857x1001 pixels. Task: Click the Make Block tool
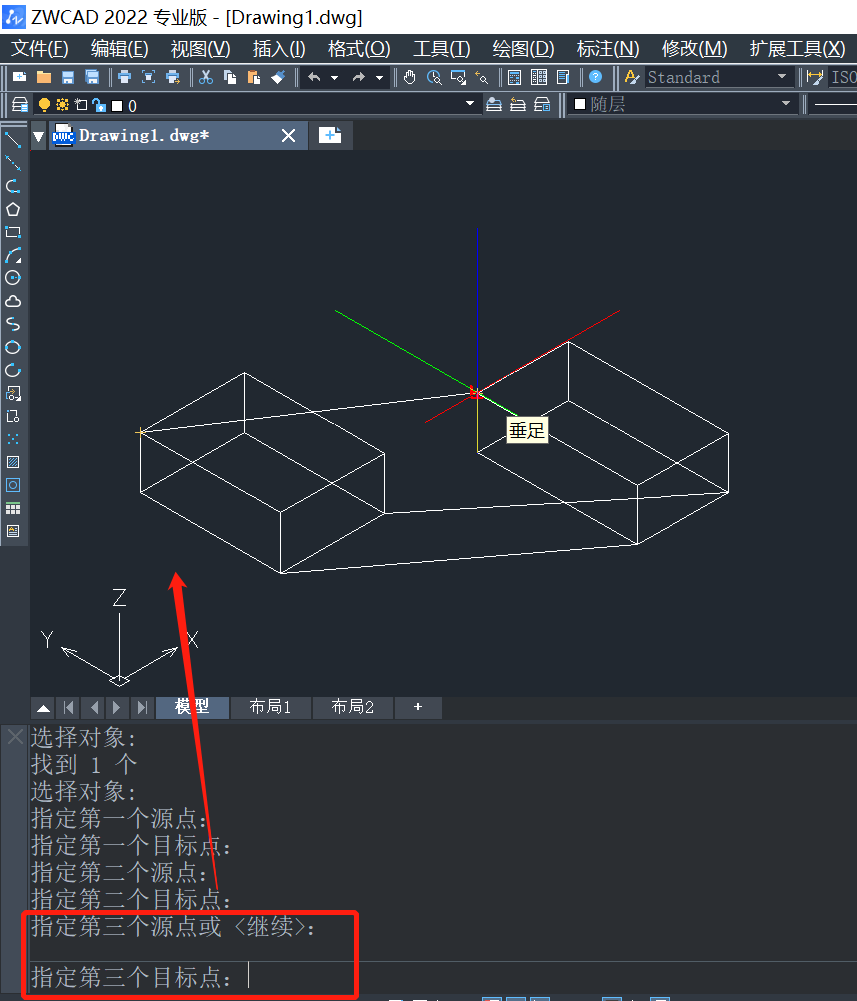[13, 416]
